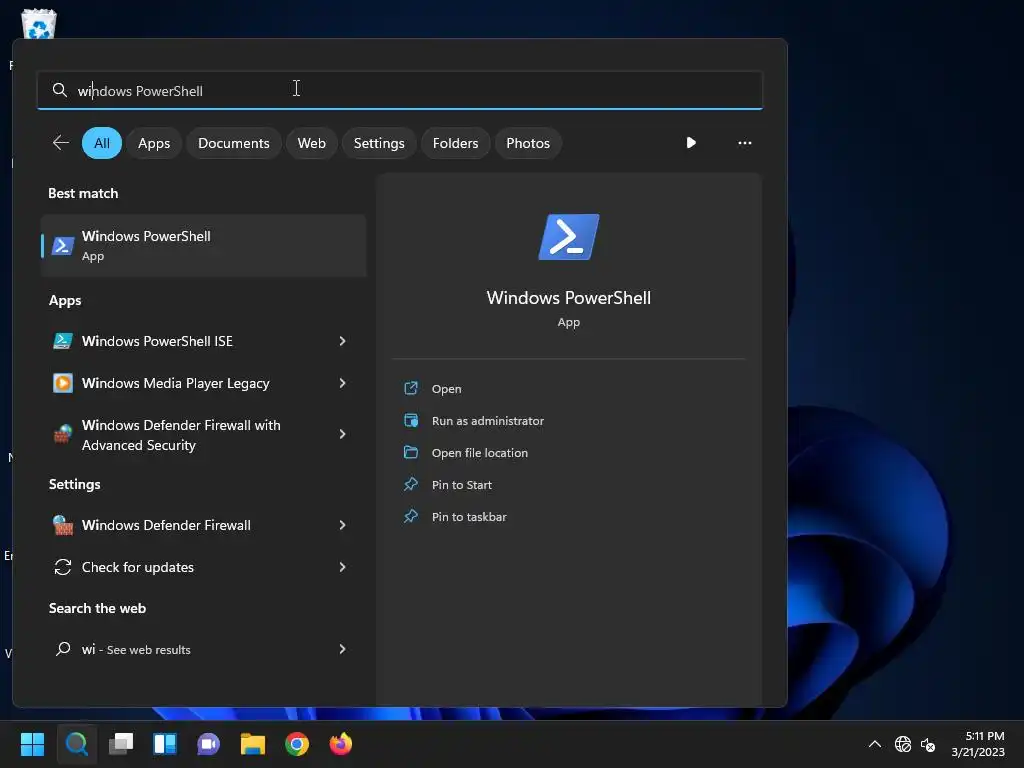
Task: Show more filters with the arrow
Action: (x=691, y=142)
